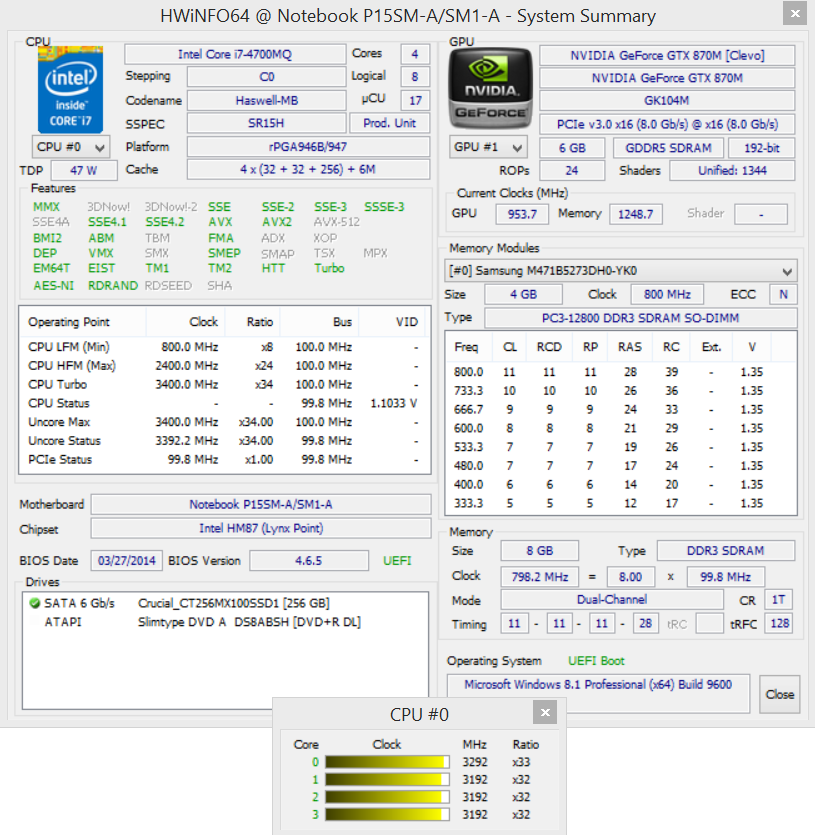The width and height of the screenshot is (815, 835).
Task: Click the Core 2 clock bar
Action: click(387, 797)
